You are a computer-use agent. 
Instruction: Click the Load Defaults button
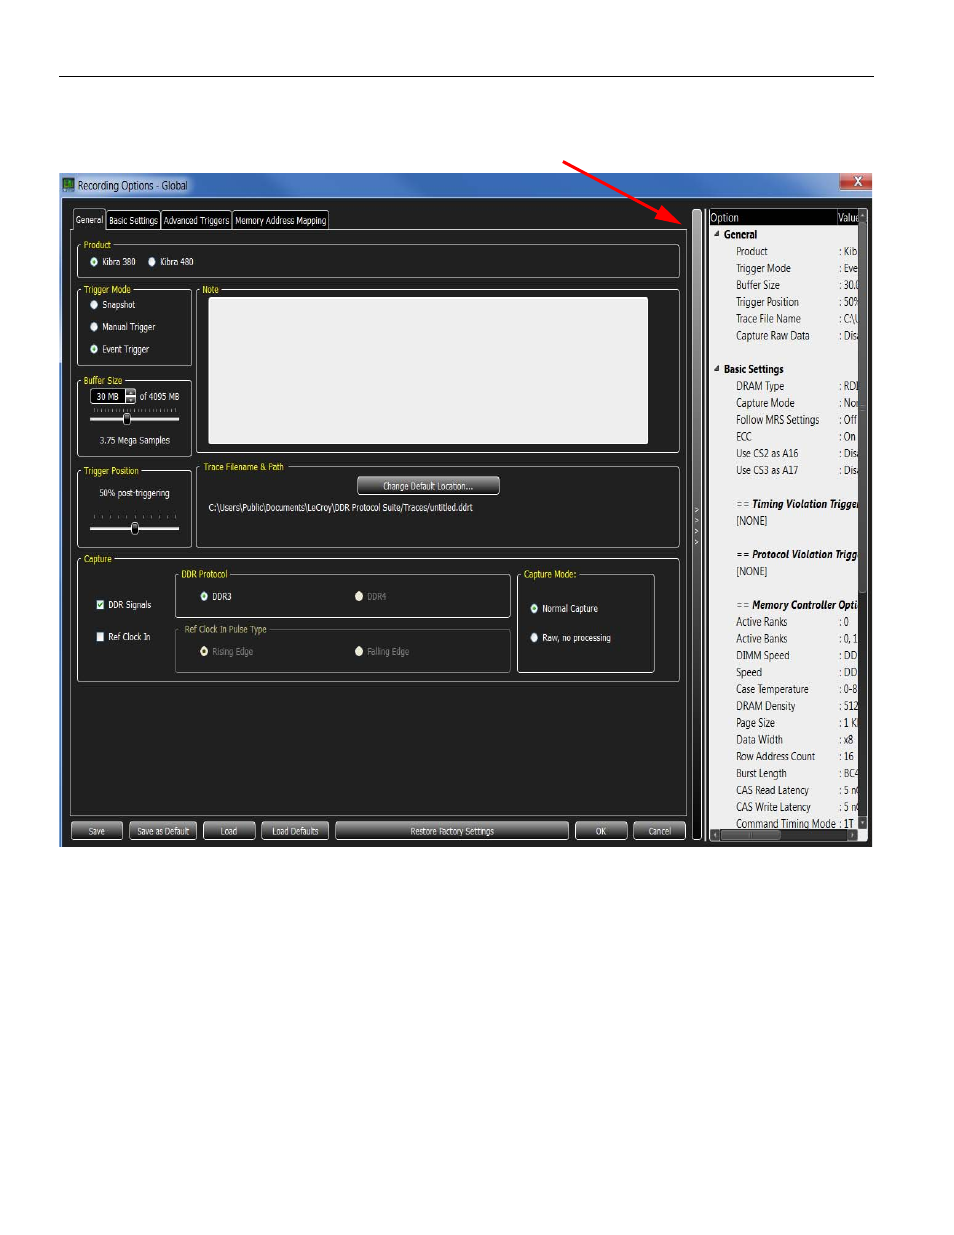pos(295,831)
